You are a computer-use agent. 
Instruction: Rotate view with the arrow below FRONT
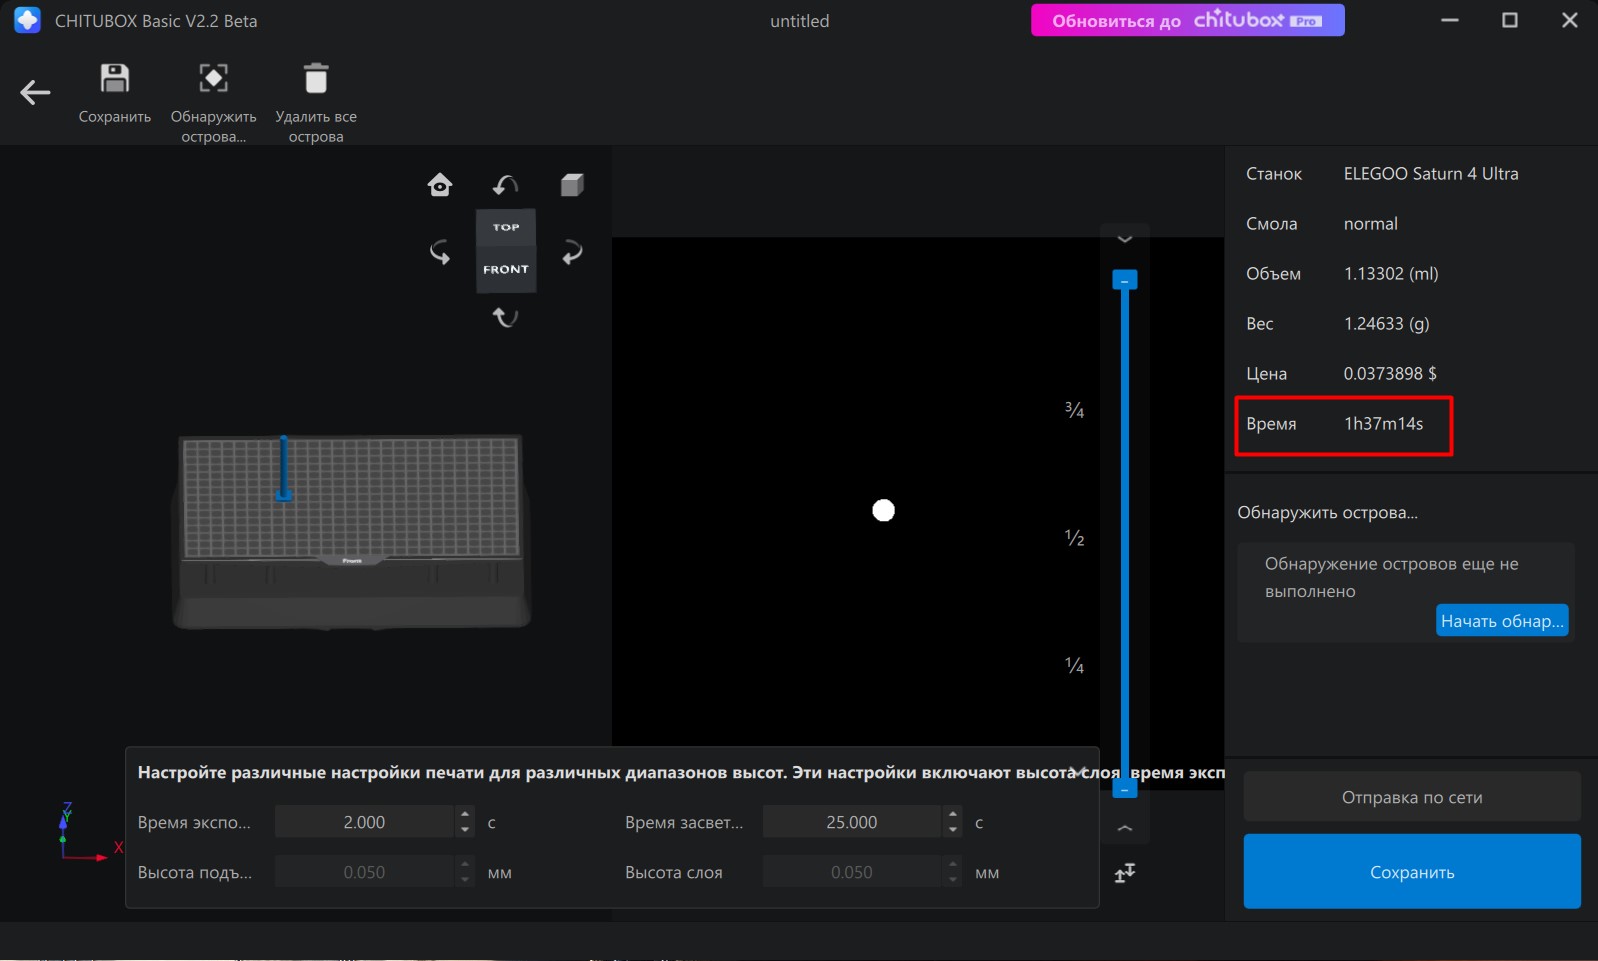[506, 317]
